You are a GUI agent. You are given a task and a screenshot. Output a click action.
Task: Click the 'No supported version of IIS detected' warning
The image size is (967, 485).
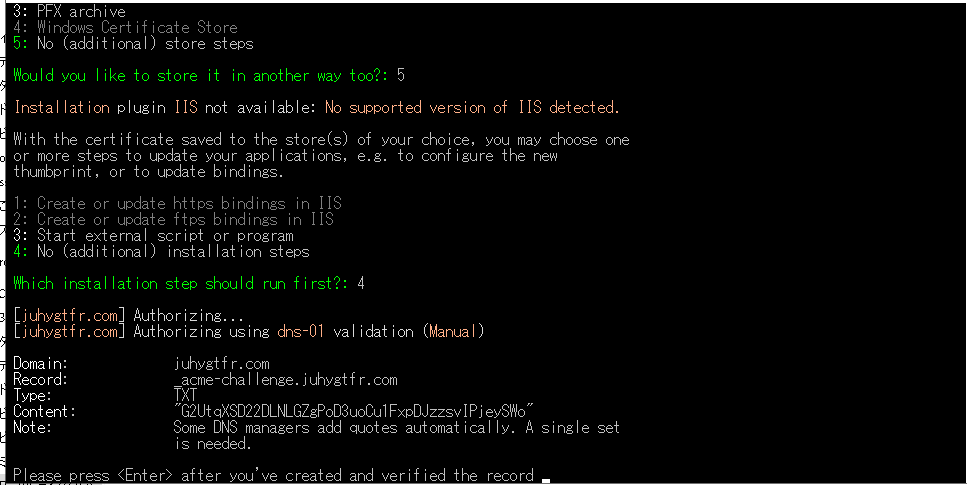click(x=472, y=107)
